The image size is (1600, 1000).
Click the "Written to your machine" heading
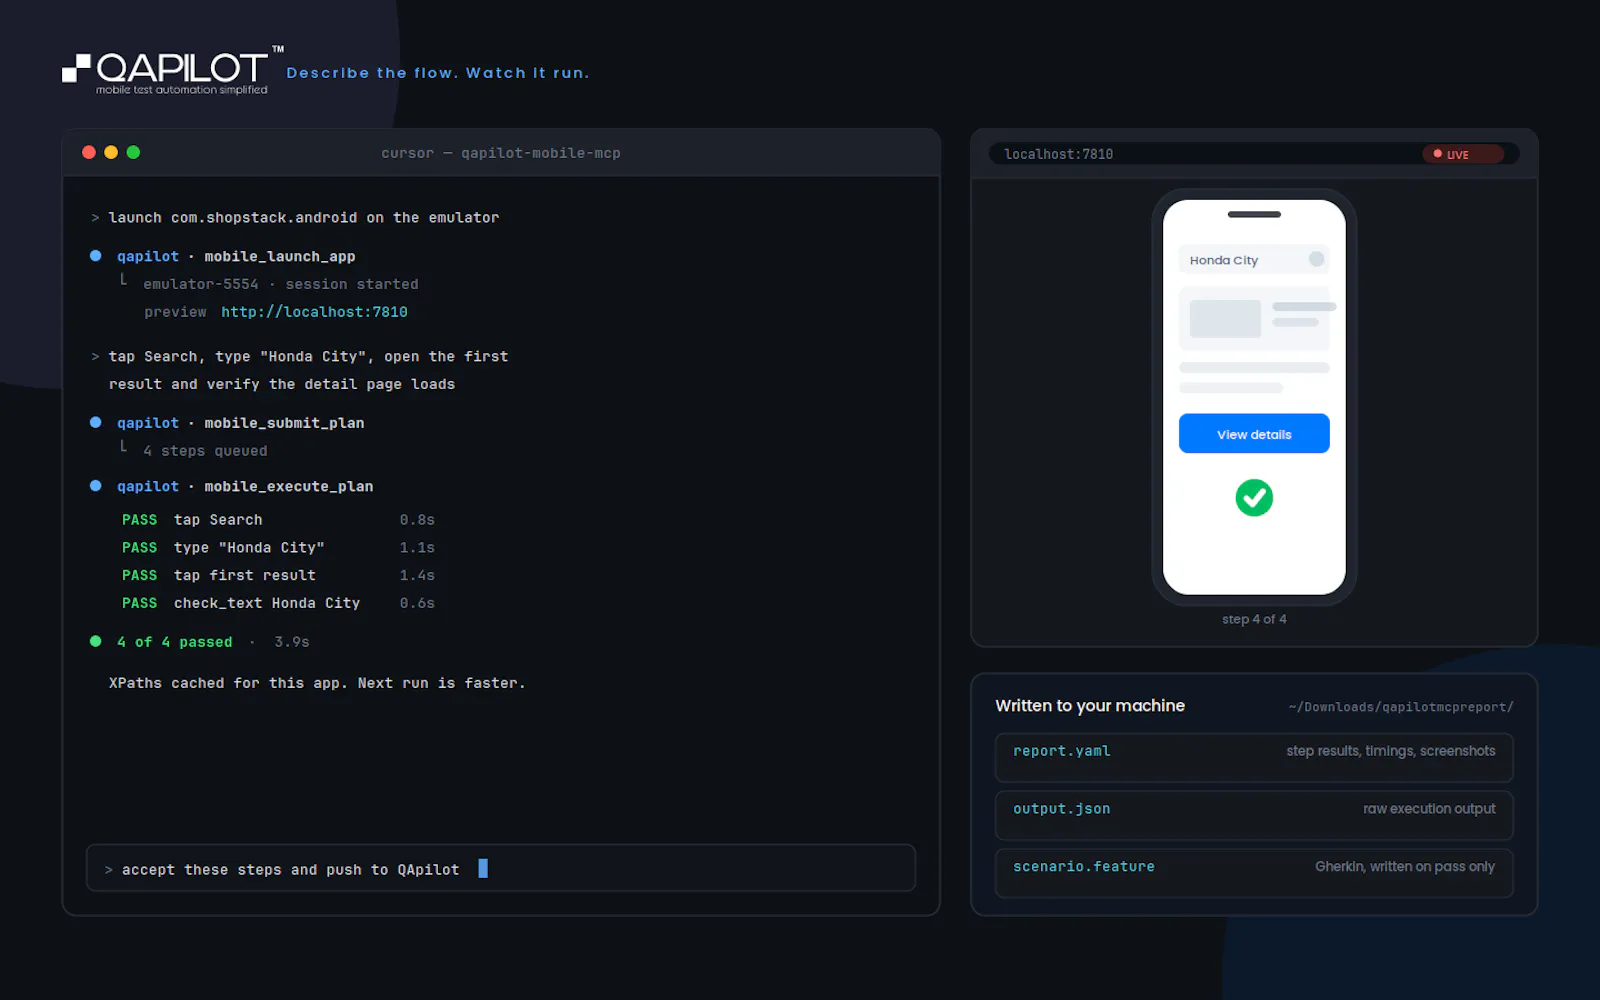[1090, 706]
